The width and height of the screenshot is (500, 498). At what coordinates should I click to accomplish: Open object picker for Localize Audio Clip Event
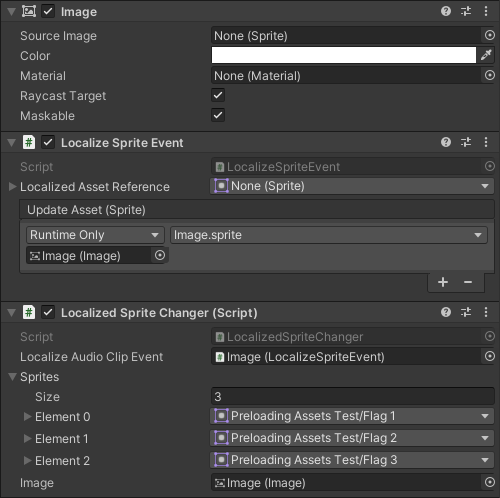pos(489,356)
